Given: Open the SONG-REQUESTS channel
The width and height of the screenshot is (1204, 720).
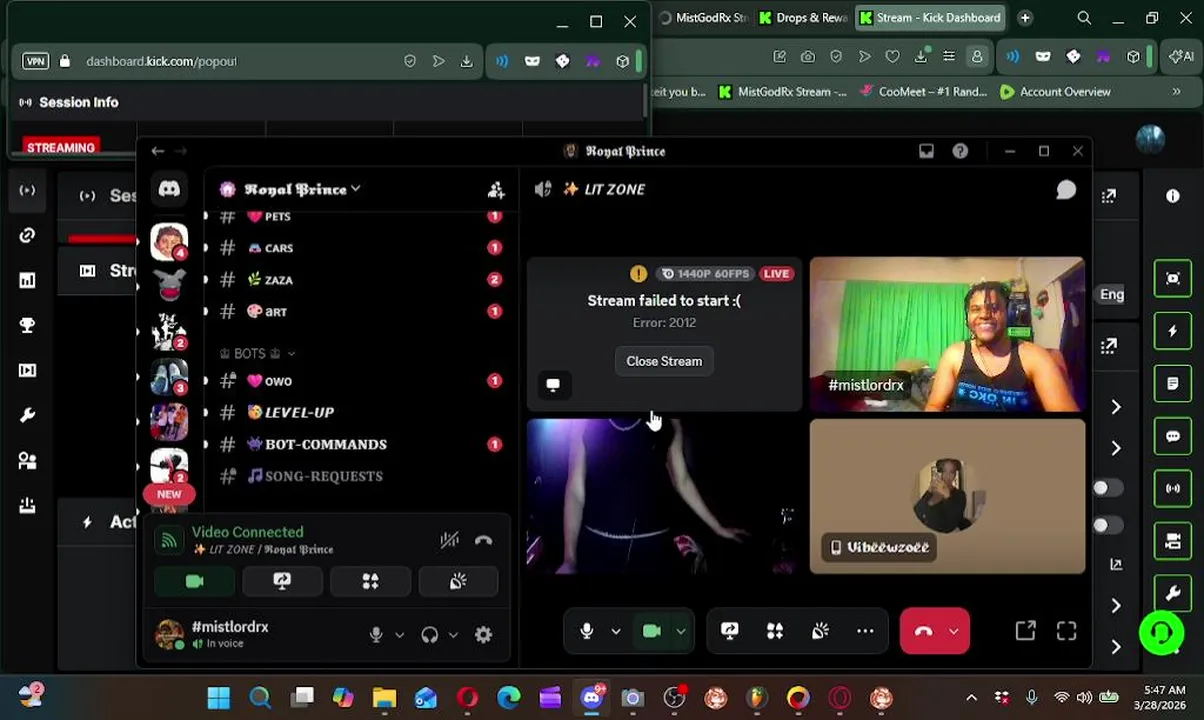Looking at the screenshot, I should pos(358,476).
